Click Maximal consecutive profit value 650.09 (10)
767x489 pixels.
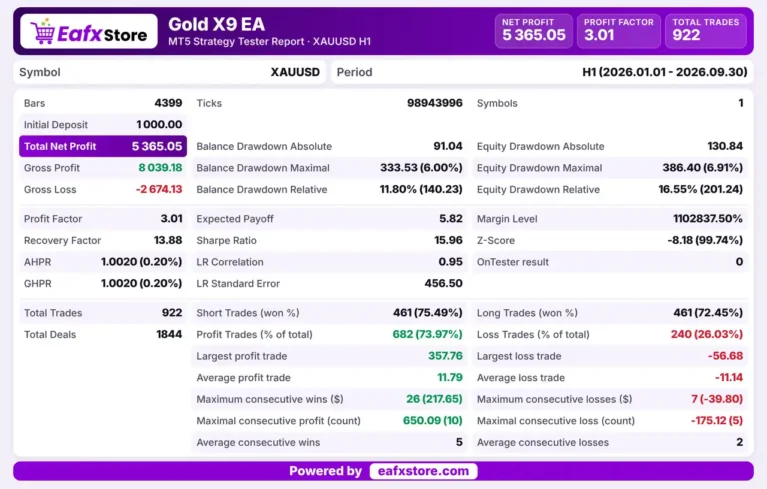tap(432, 421)
